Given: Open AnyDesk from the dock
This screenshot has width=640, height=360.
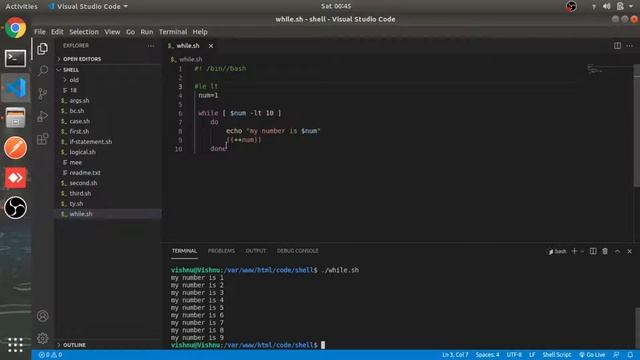Looking at the screenshot, I should click(x=16, y=178).
